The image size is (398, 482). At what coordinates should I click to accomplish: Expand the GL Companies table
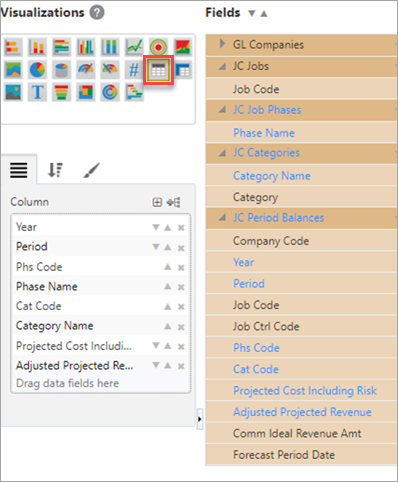coord(222,44)
